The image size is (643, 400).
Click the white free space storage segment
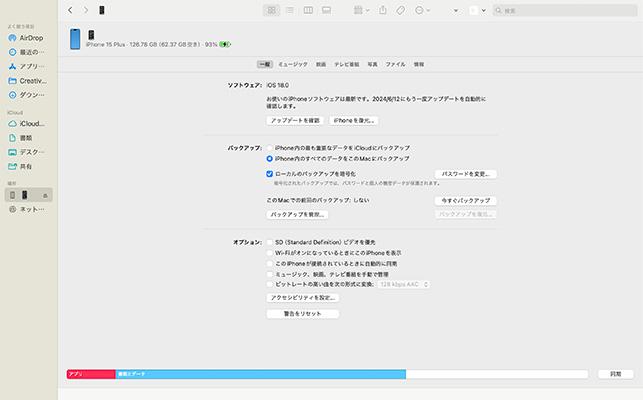tap(497, 374)
